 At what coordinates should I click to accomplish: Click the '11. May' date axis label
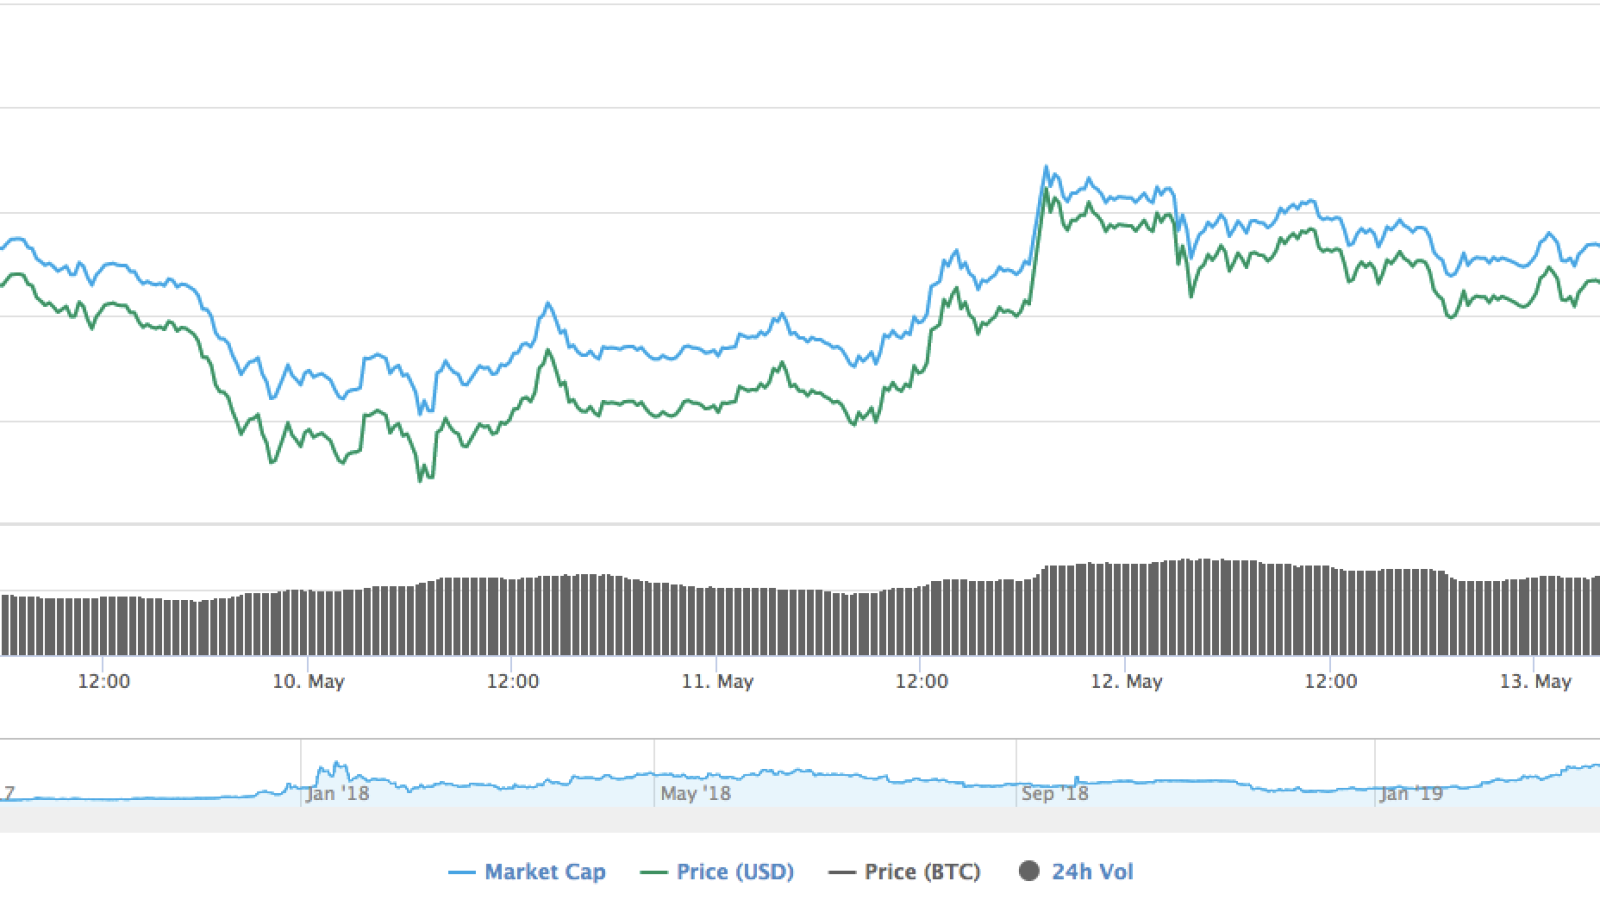[717, 681]
